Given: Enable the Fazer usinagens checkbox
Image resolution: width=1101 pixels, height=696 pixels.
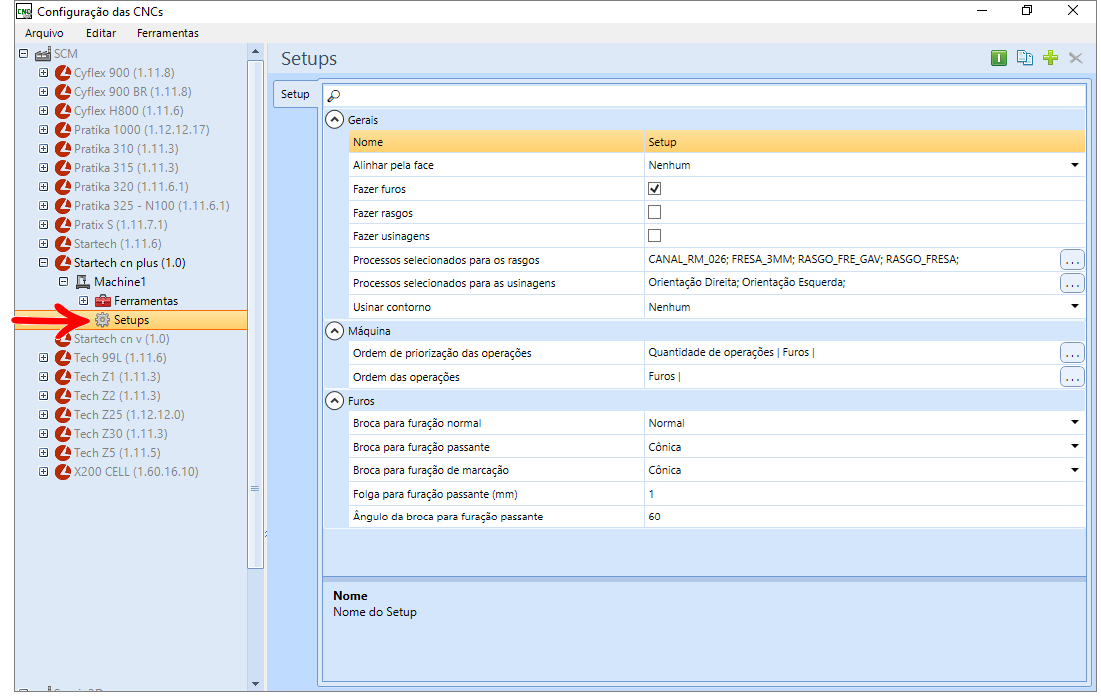Looking at the screenshot, I should (x=654, y=235).
